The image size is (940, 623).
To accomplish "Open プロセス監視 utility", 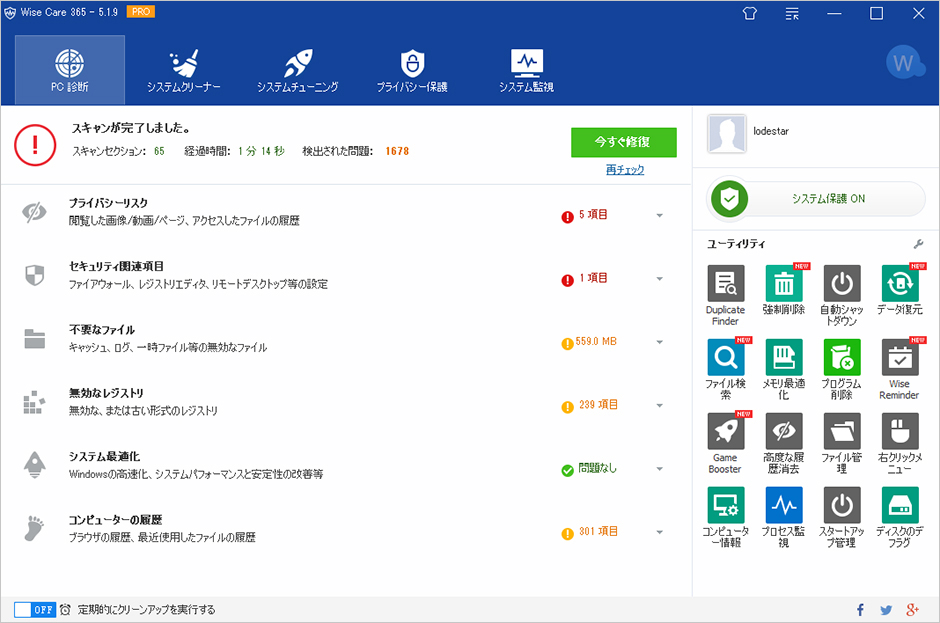I will pos(784,517).
